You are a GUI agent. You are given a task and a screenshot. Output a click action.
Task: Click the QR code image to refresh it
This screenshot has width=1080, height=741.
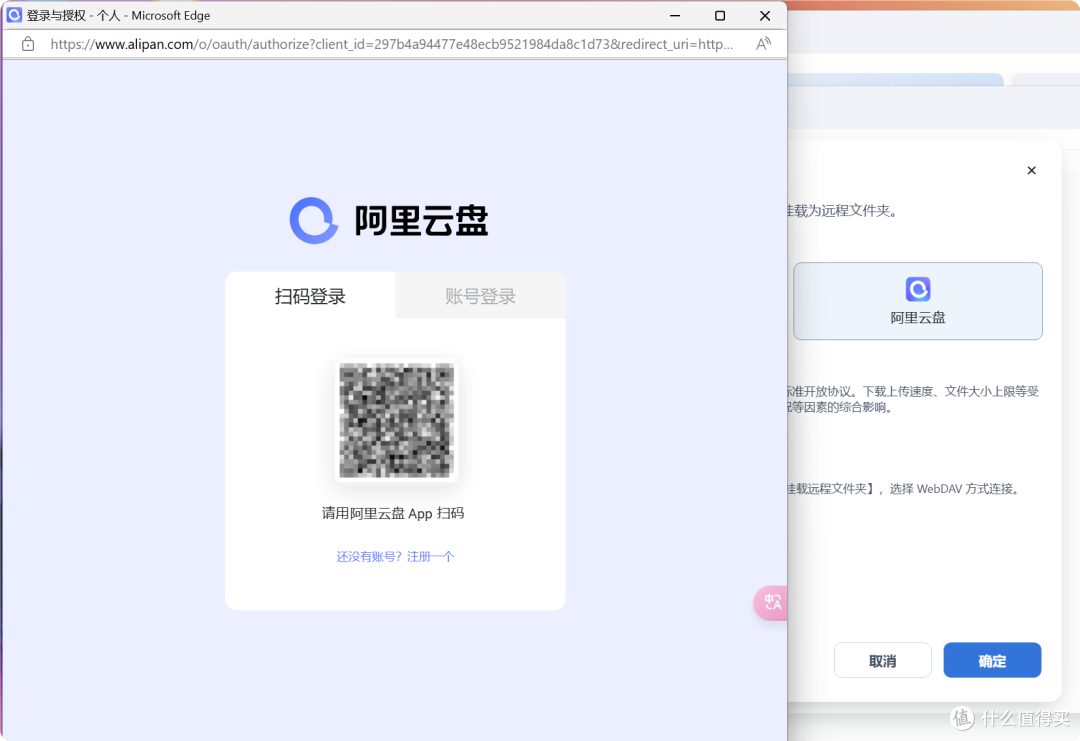tap(395, 420)
